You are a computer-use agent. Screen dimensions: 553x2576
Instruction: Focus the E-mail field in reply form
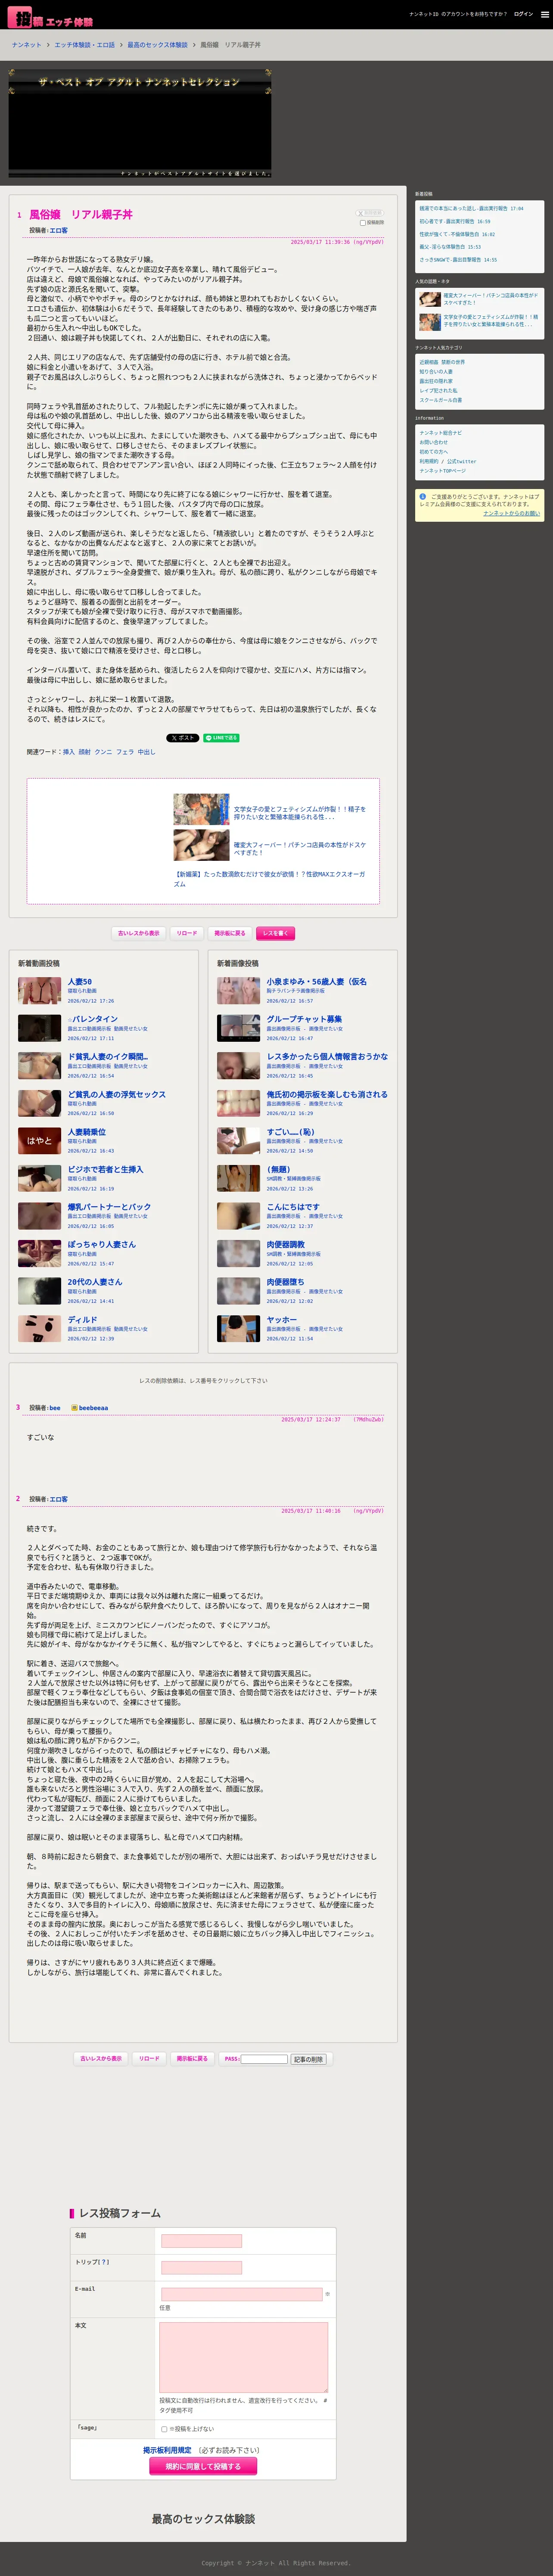[x=242, y=2294]
